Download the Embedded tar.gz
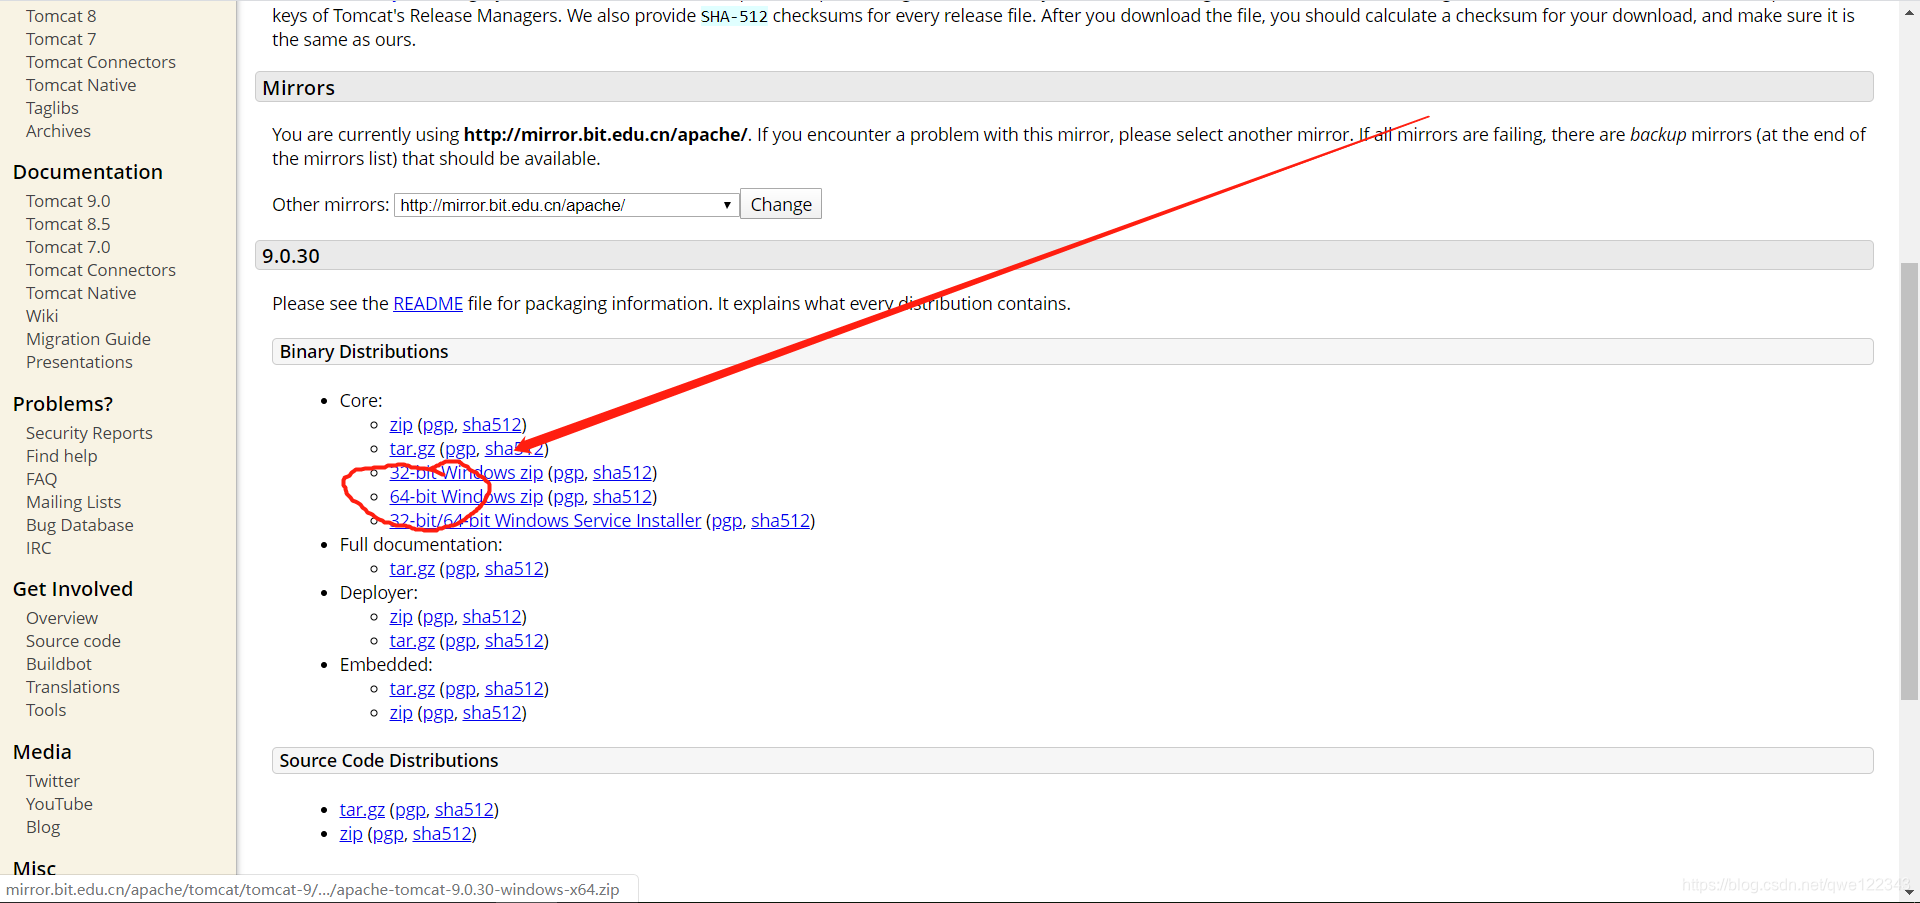Viewport: 1920px width, 903px height. pyautogui.click(x=412, y=689)
